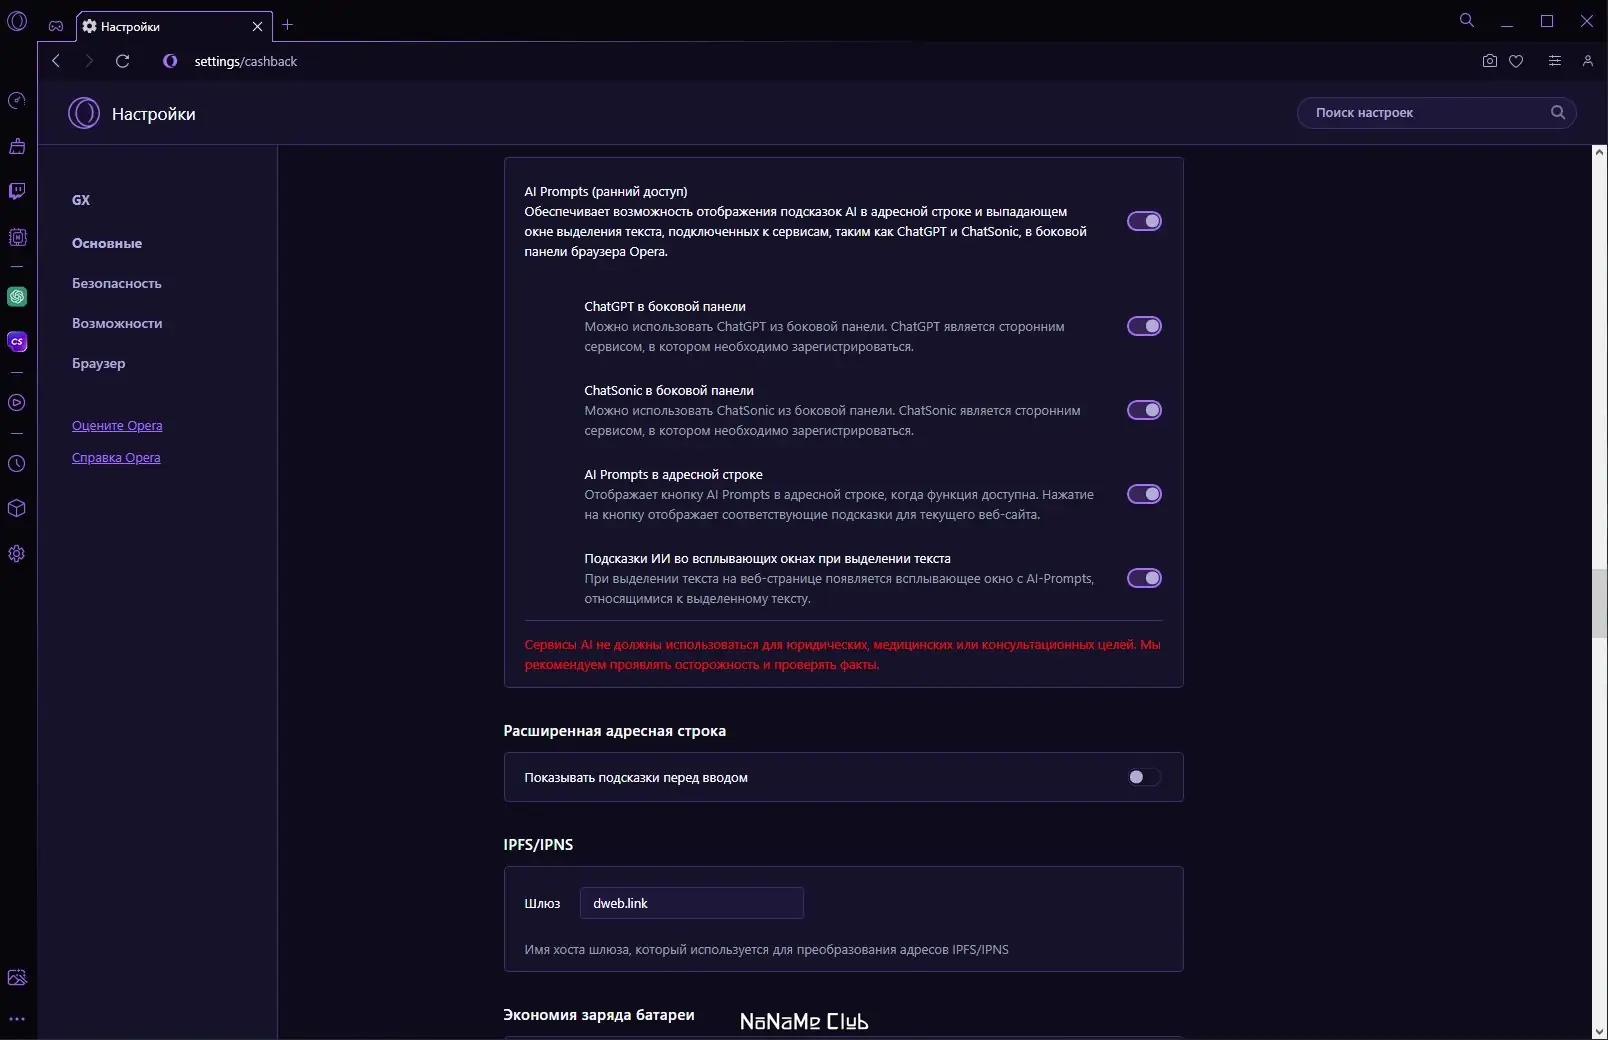Select the Безопасность settings section

[x=116, y=283]
